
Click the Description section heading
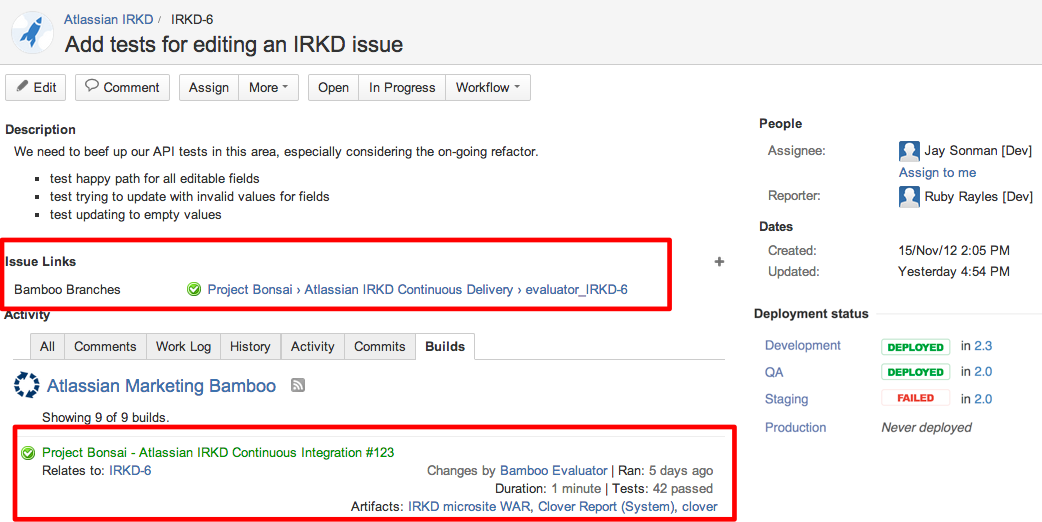41,130
